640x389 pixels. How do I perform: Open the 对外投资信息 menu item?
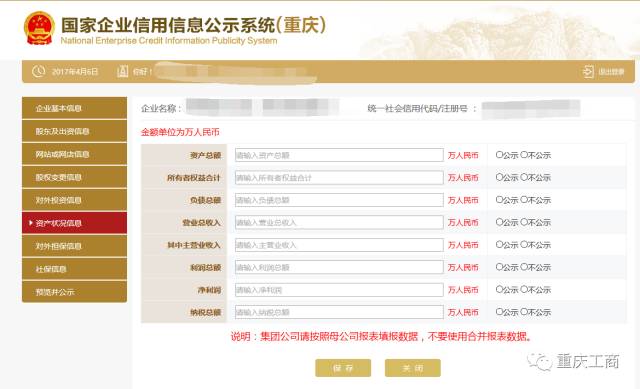74,200
